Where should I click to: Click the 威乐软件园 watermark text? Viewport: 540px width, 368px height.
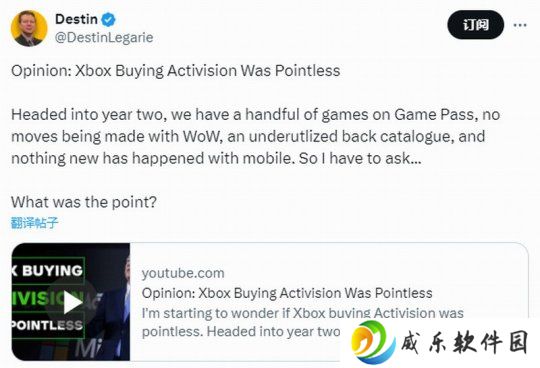[464, 342]
